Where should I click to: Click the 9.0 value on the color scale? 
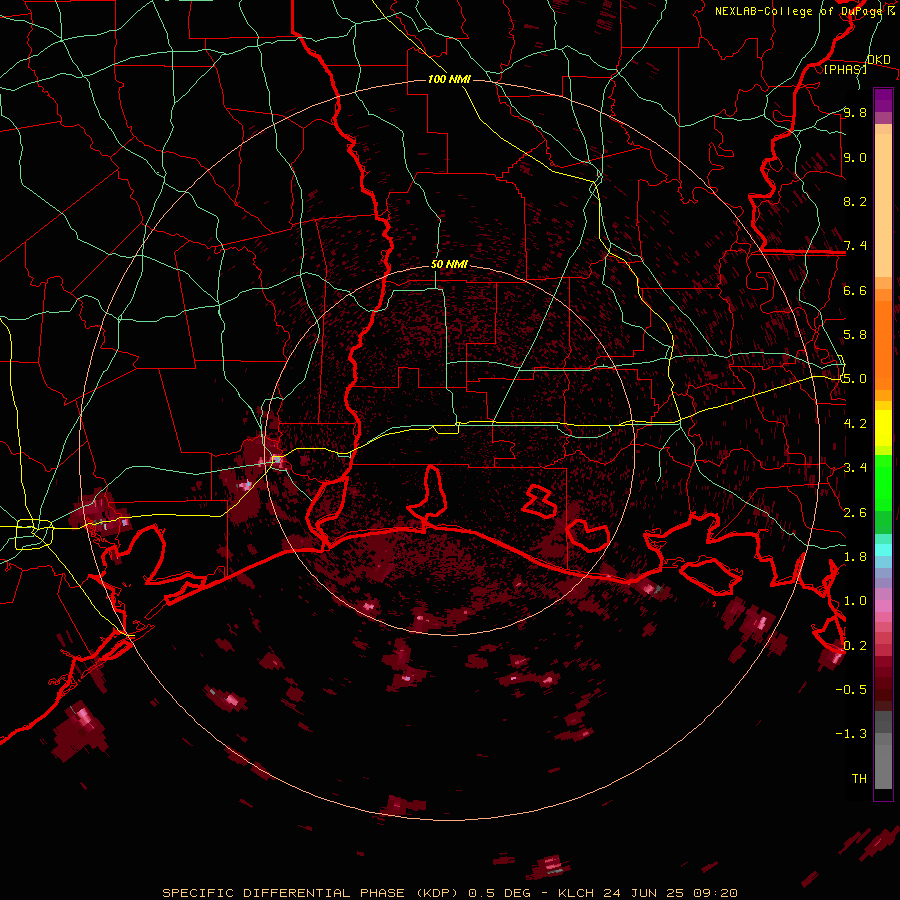[x=855, y=157]
